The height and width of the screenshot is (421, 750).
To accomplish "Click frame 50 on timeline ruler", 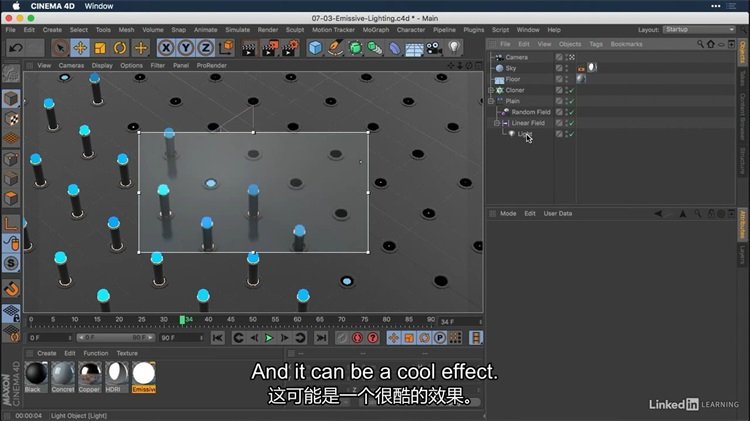I will (253, 320).
